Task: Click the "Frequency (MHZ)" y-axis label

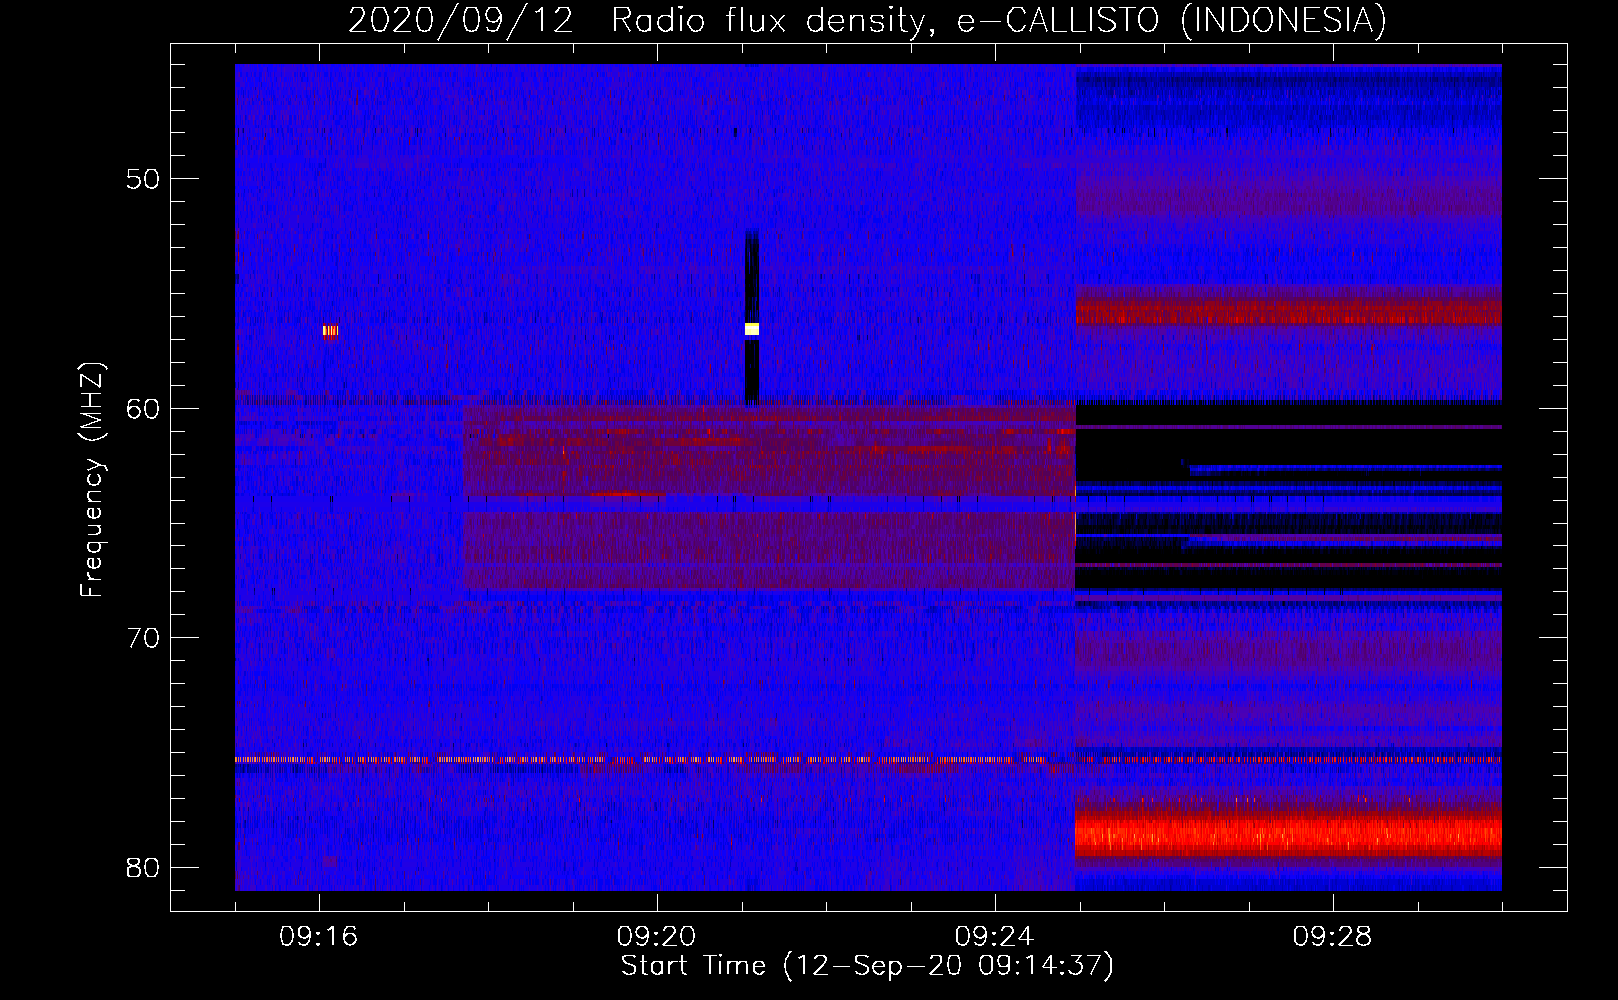Action: [x=92, y=480]
